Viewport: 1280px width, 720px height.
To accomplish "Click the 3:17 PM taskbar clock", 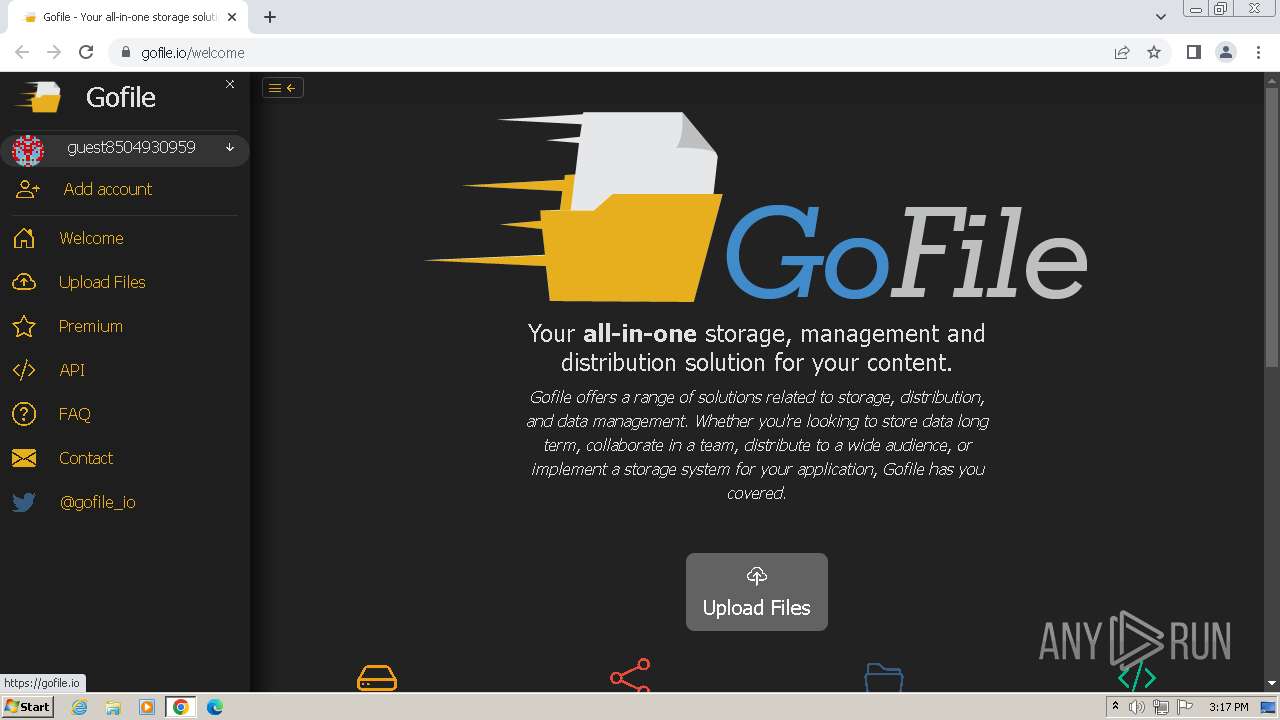I will click(x=1229, y=707).
